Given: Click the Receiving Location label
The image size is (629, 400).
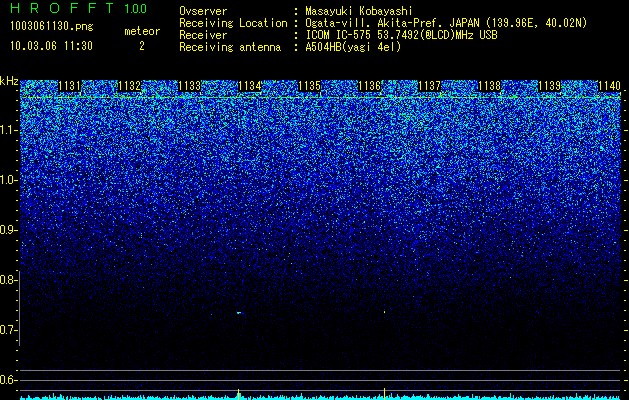Looking at the screenshot, I should pos(233,23).
